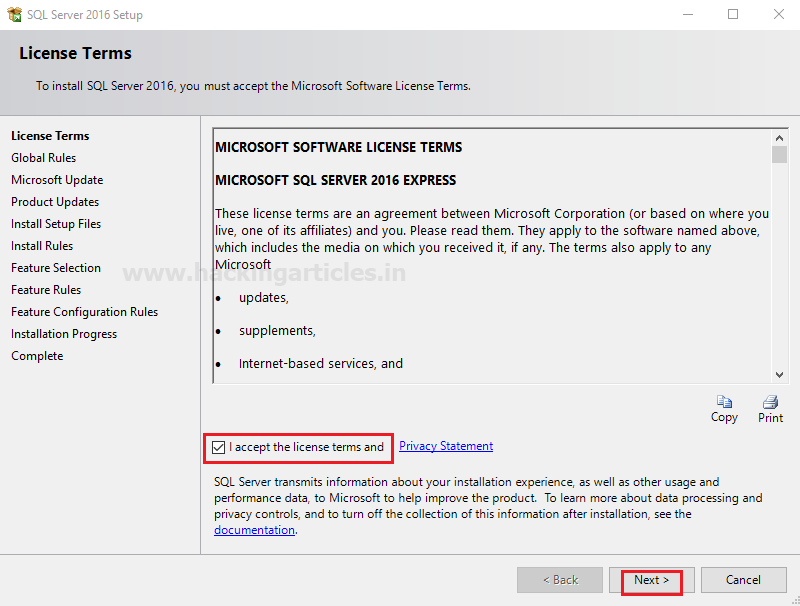Click the license text scrollbar thumb

[x=779, y=155]
